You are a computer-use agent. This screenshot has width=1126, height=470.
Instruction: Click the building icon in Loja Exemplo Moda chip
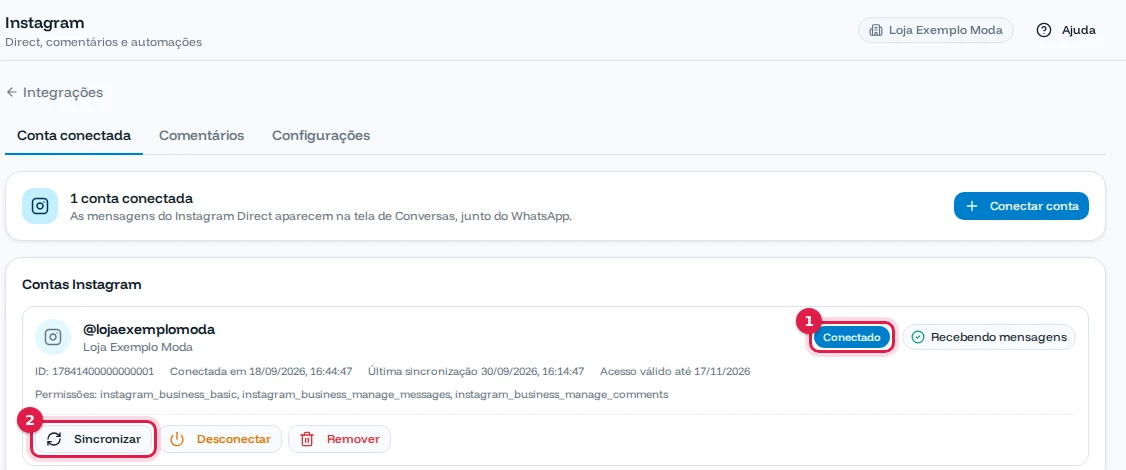point(875,30)
